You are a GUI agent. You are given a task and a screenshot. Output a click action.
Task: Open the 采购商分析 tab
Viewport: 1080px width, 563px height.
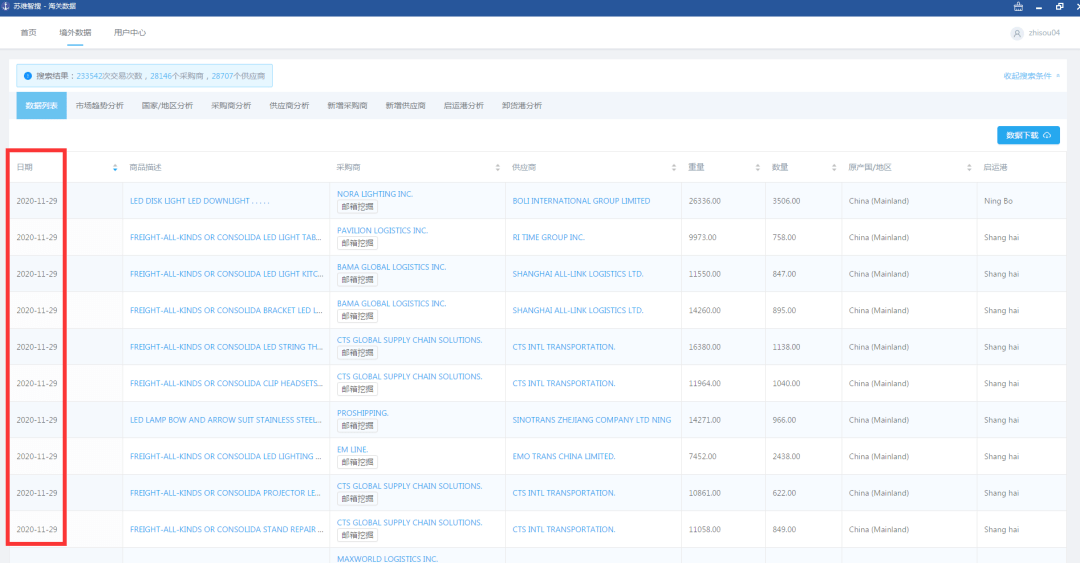tap(231, 105)
